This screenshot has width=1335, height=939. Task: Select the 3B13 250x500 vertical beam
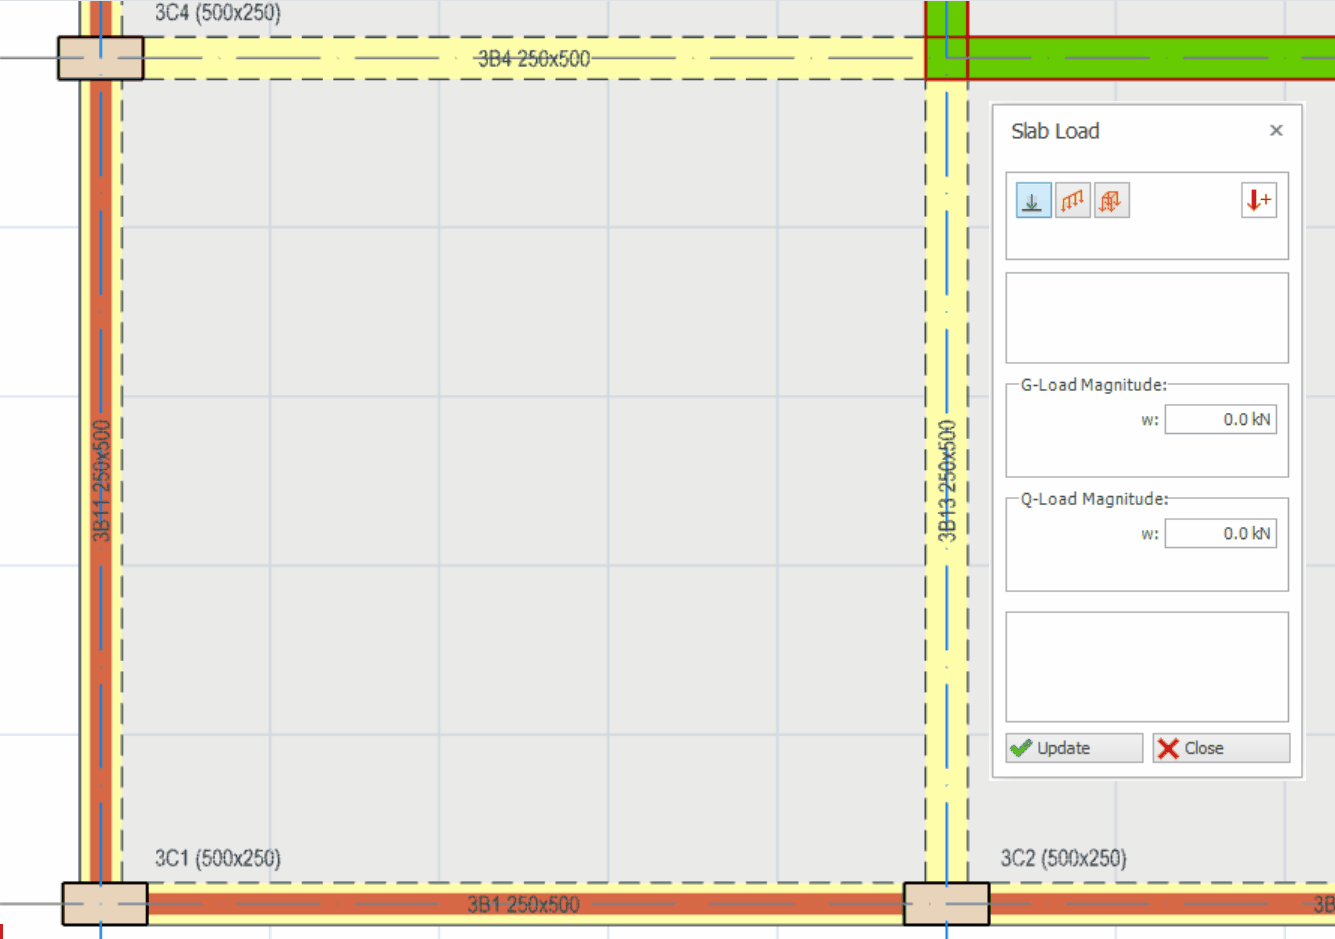click(x=947, y=480)
